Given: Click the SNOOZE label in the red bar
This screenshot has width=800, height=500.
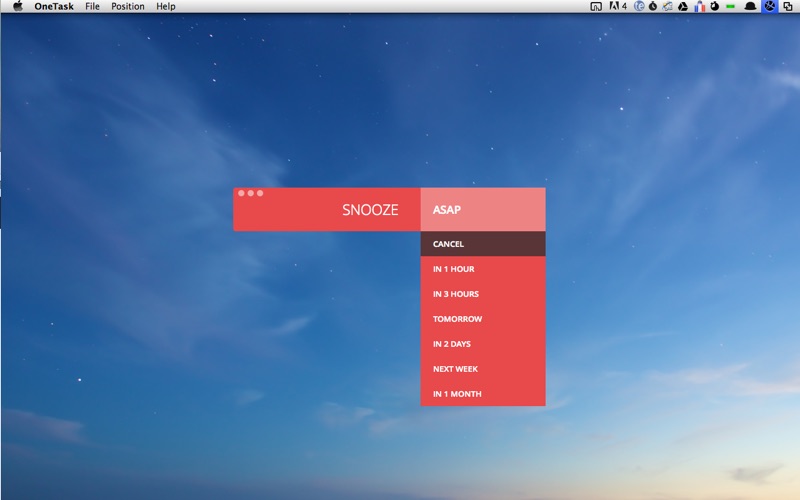Looking at the screenshot, I should 370,210.
